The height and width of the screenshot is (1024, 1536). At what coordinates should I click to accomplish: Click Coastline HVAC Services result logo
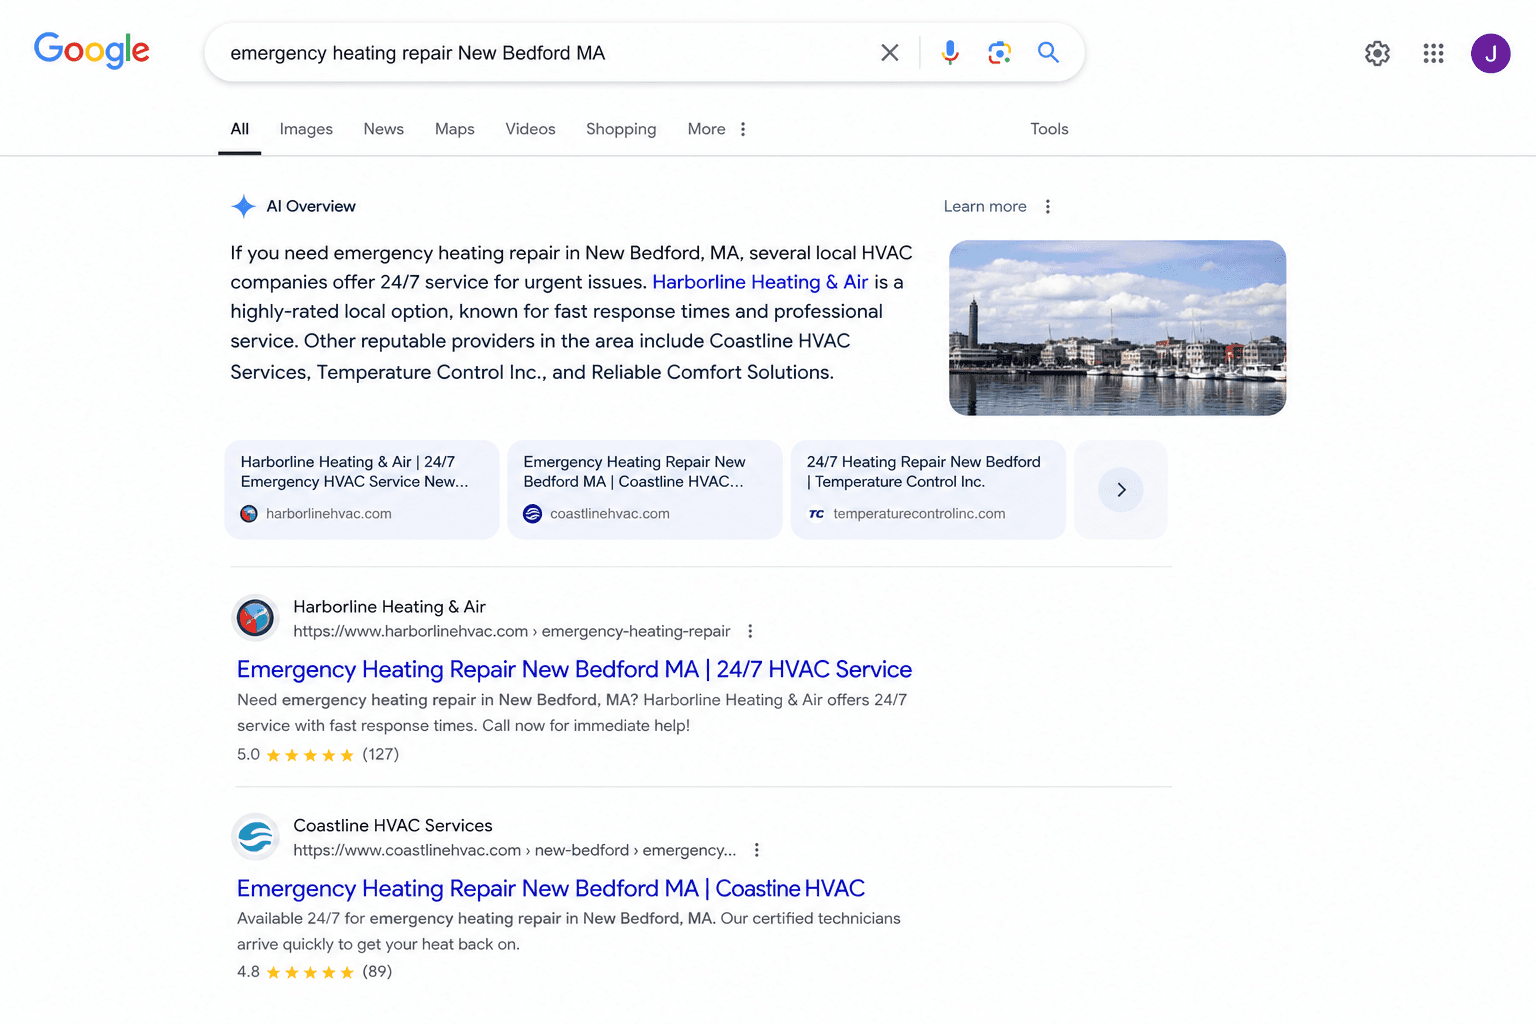coord(255,837)
